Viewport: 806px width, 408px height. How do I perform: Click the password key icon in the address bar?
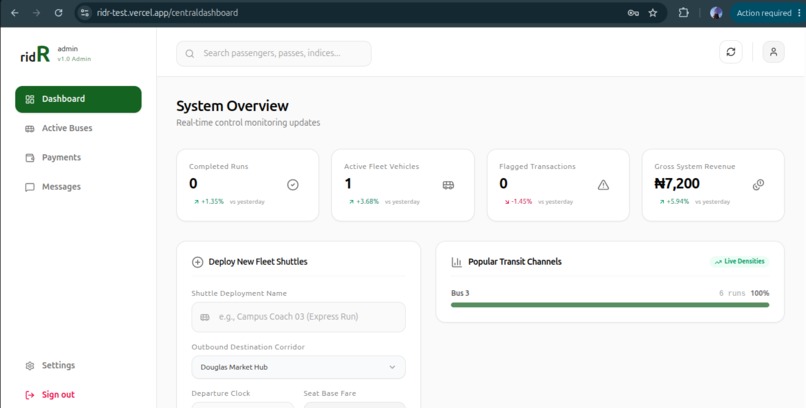(633, 13)
